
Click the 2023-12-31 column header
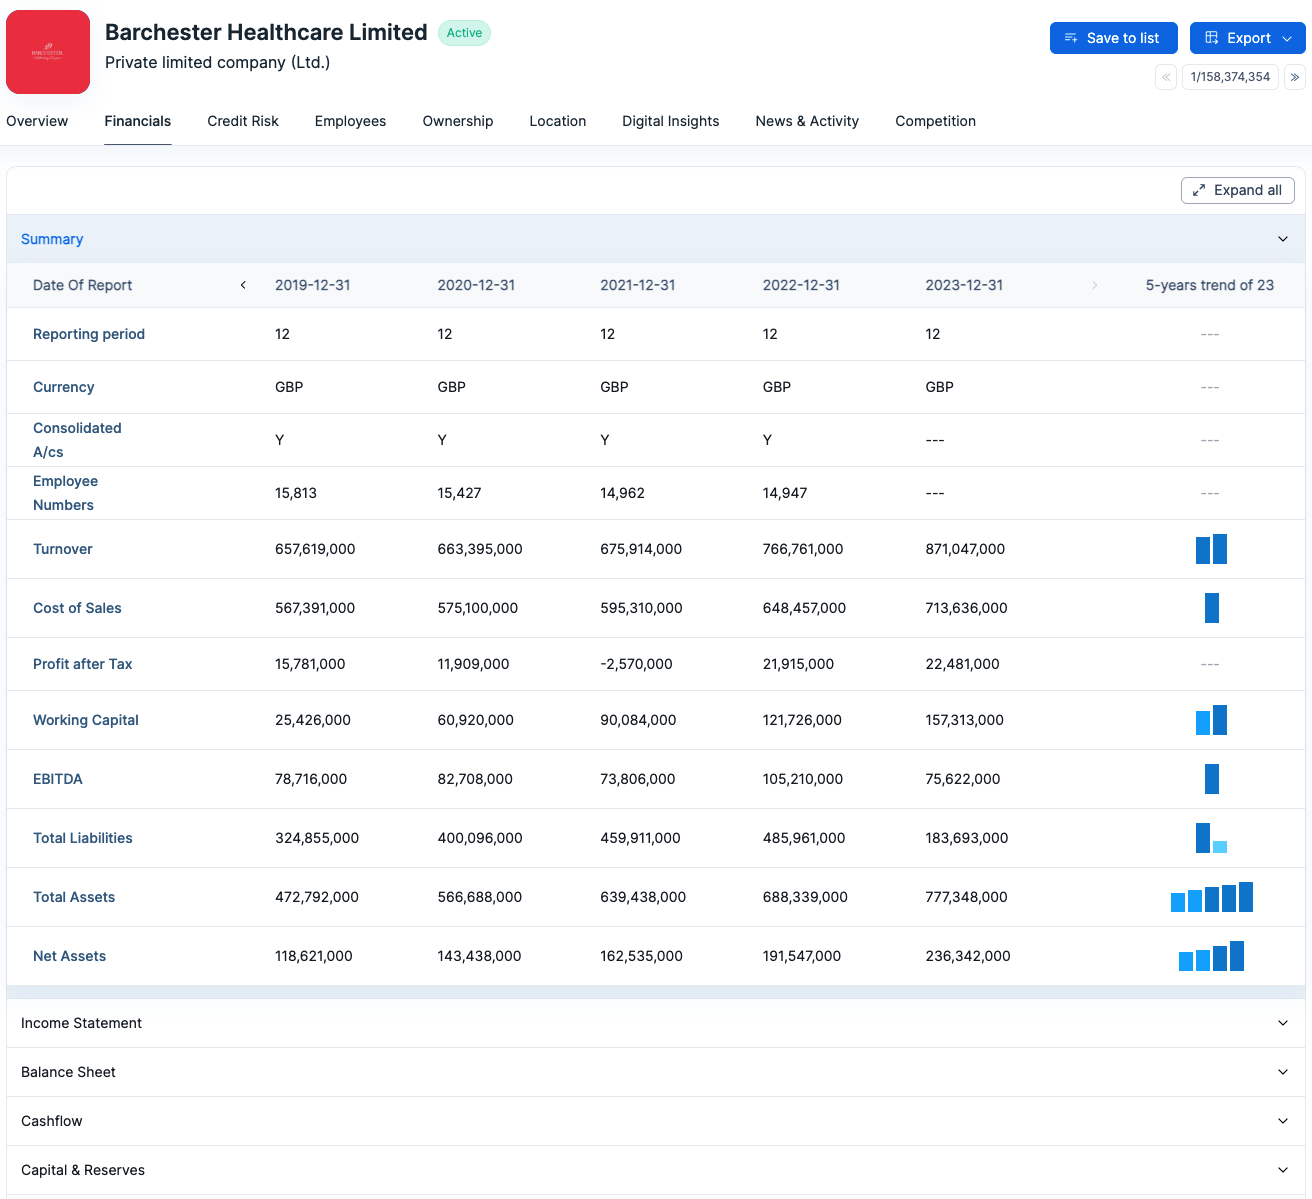(x=964, y=285)
